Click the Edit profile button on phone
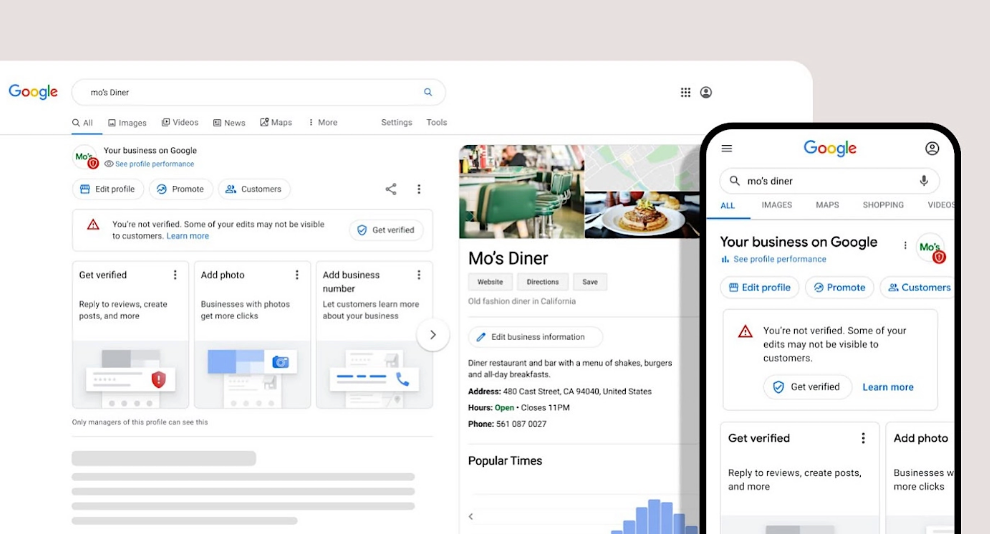This screenshot has height=534, width=990. point(760,287)
